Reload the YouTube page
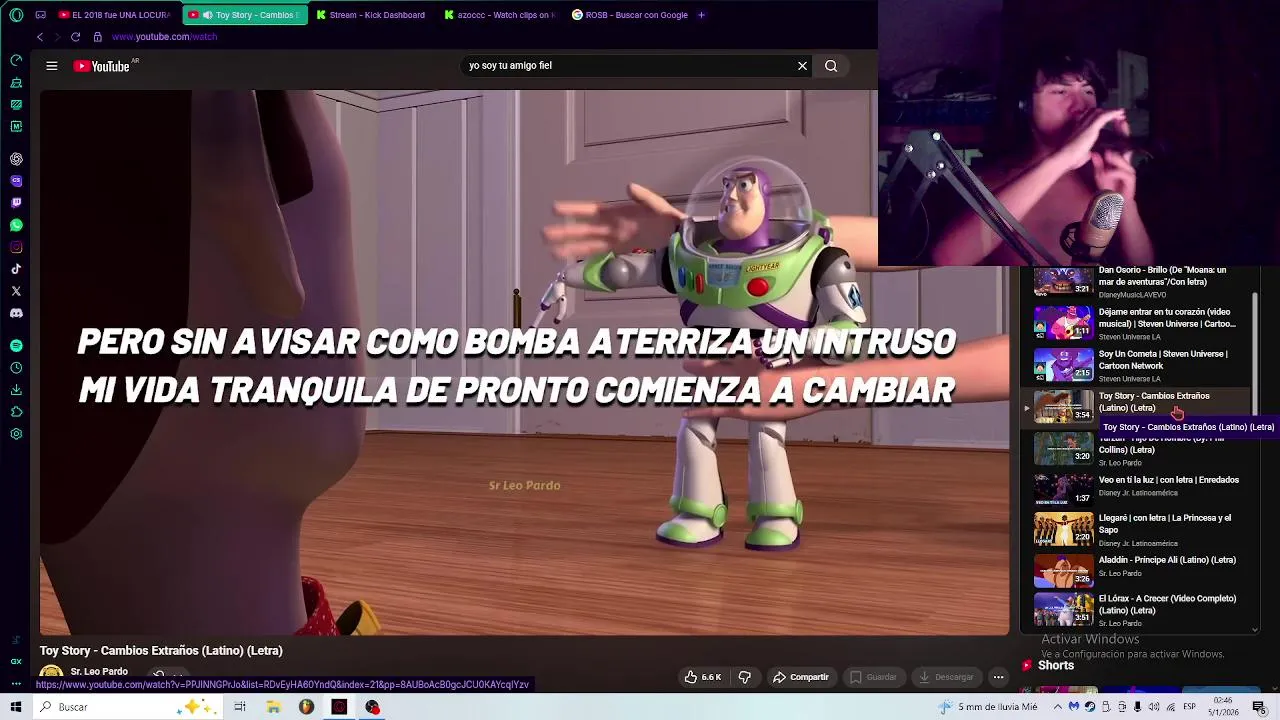The image size is (1280, 720). click(x=75, y=37)
